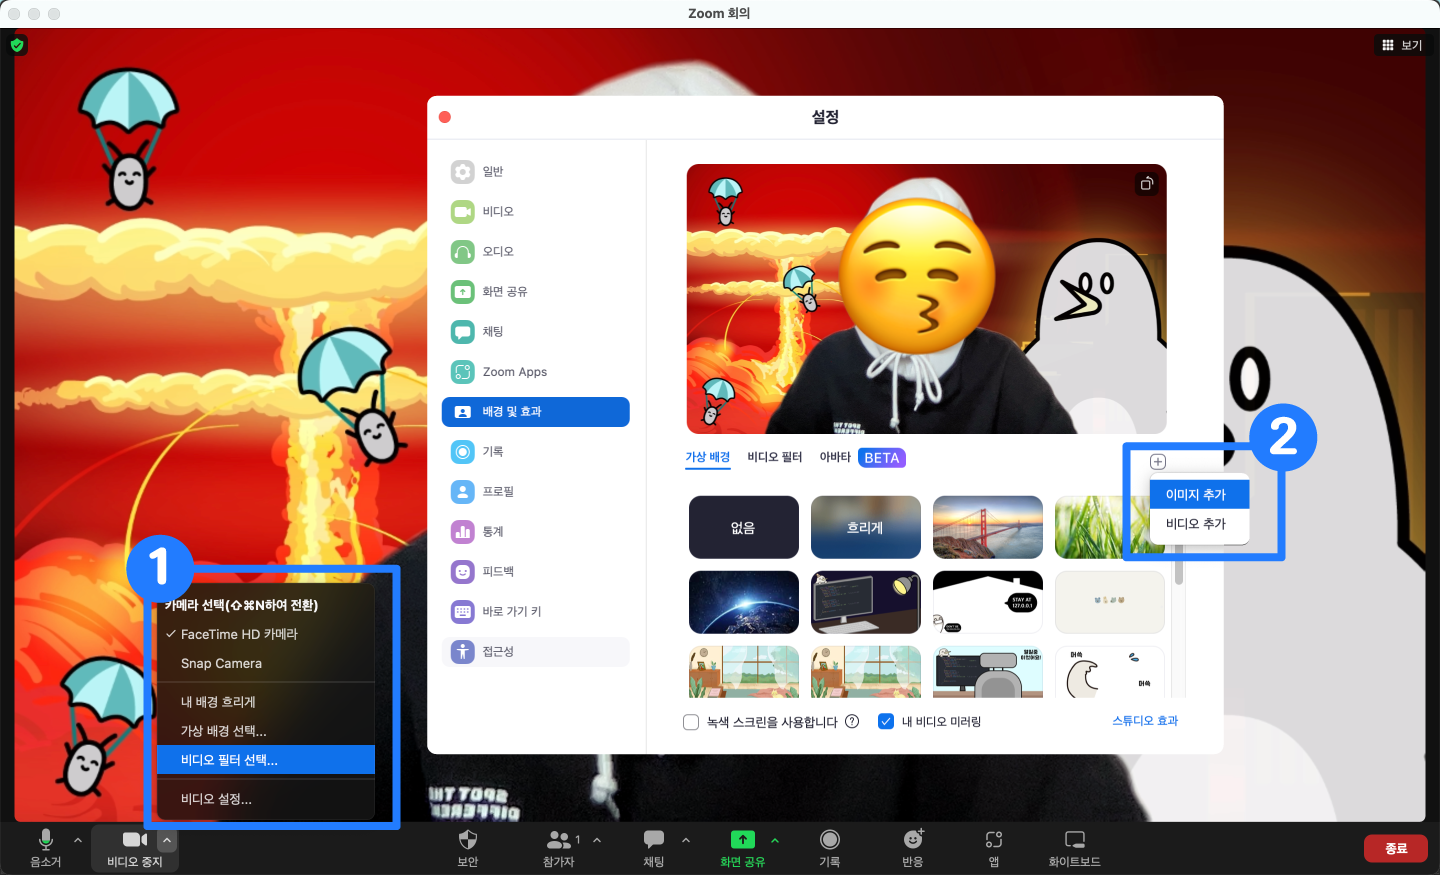
Task: Mute the microphone (음소거)
Action: [x=45, y=848]
